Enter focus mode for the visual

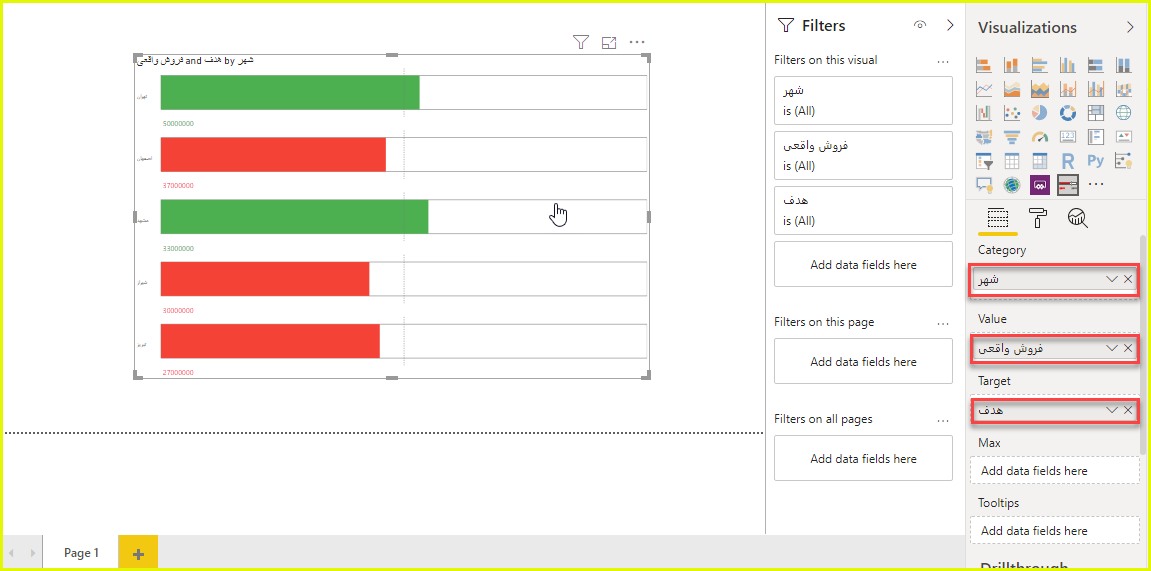click(609, 43)
